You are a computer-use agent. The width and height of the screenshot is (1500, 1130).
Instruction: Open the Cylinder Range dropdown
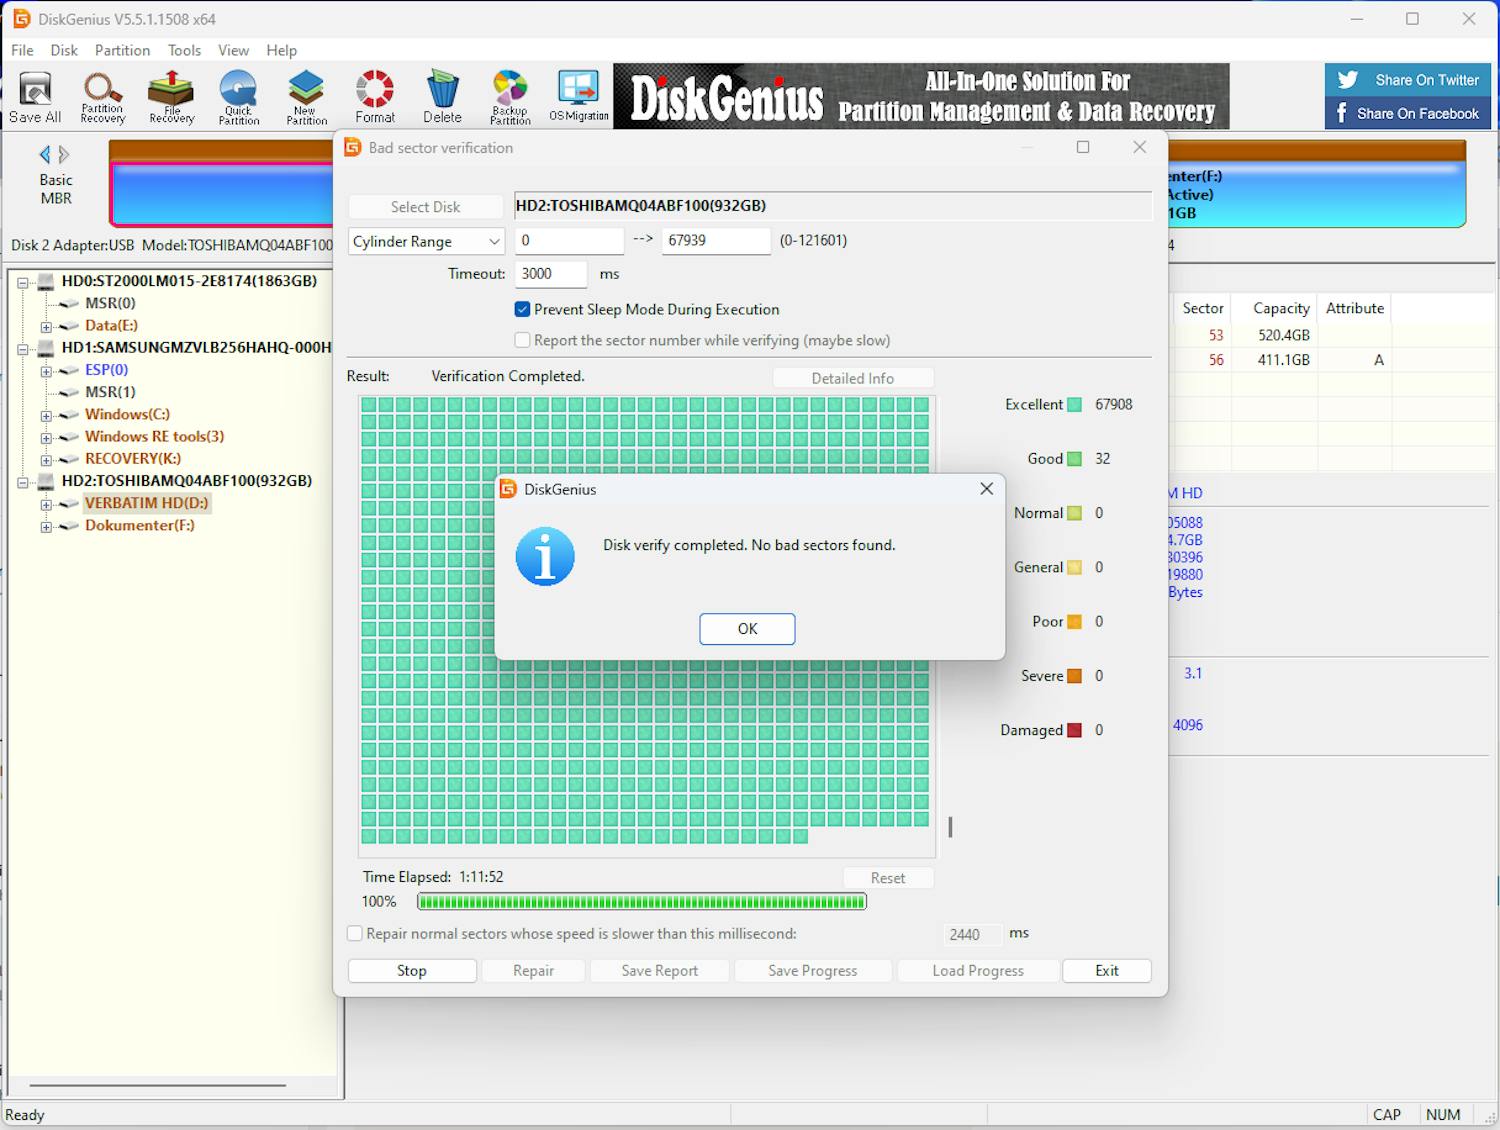coord(426,242)
